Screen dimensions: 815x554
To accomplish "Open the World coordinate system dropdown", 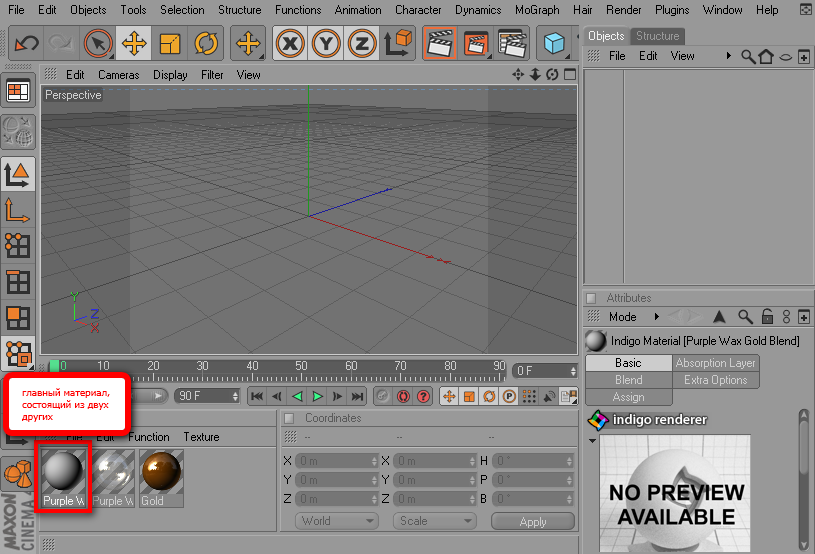I will tap(337, 521).
